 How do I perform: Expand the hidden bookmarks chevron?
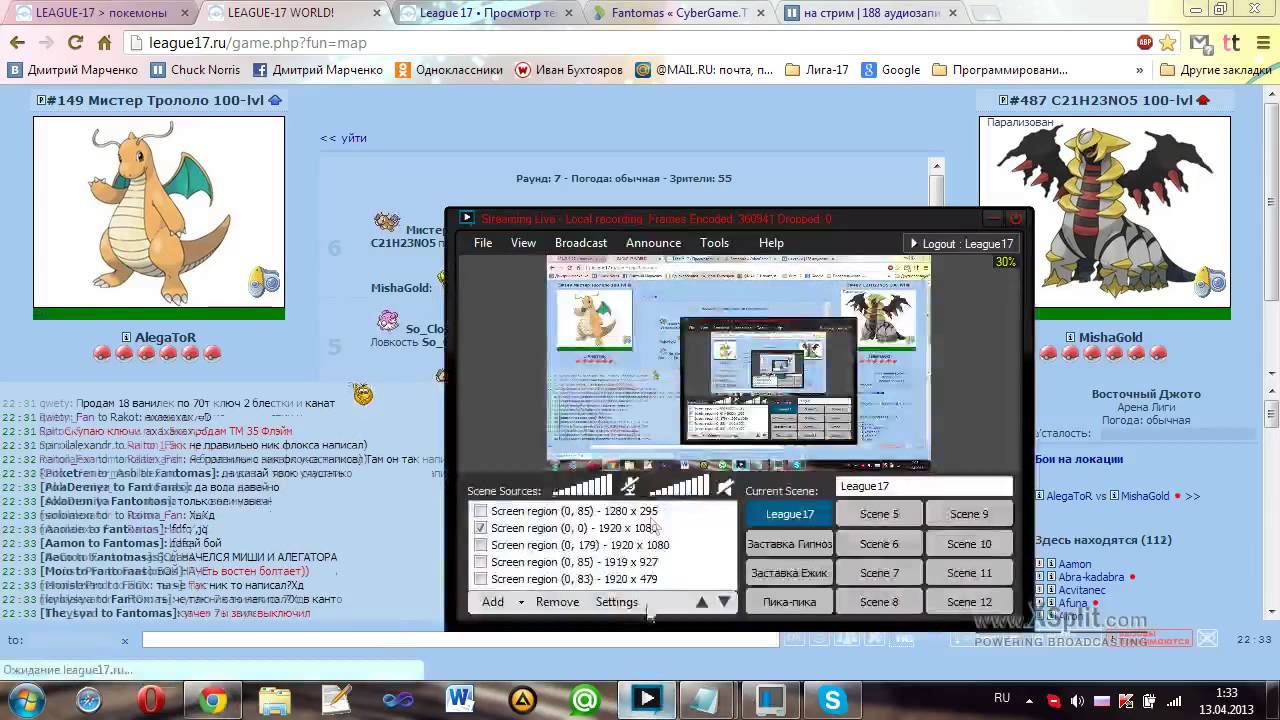pos(1140,70)
